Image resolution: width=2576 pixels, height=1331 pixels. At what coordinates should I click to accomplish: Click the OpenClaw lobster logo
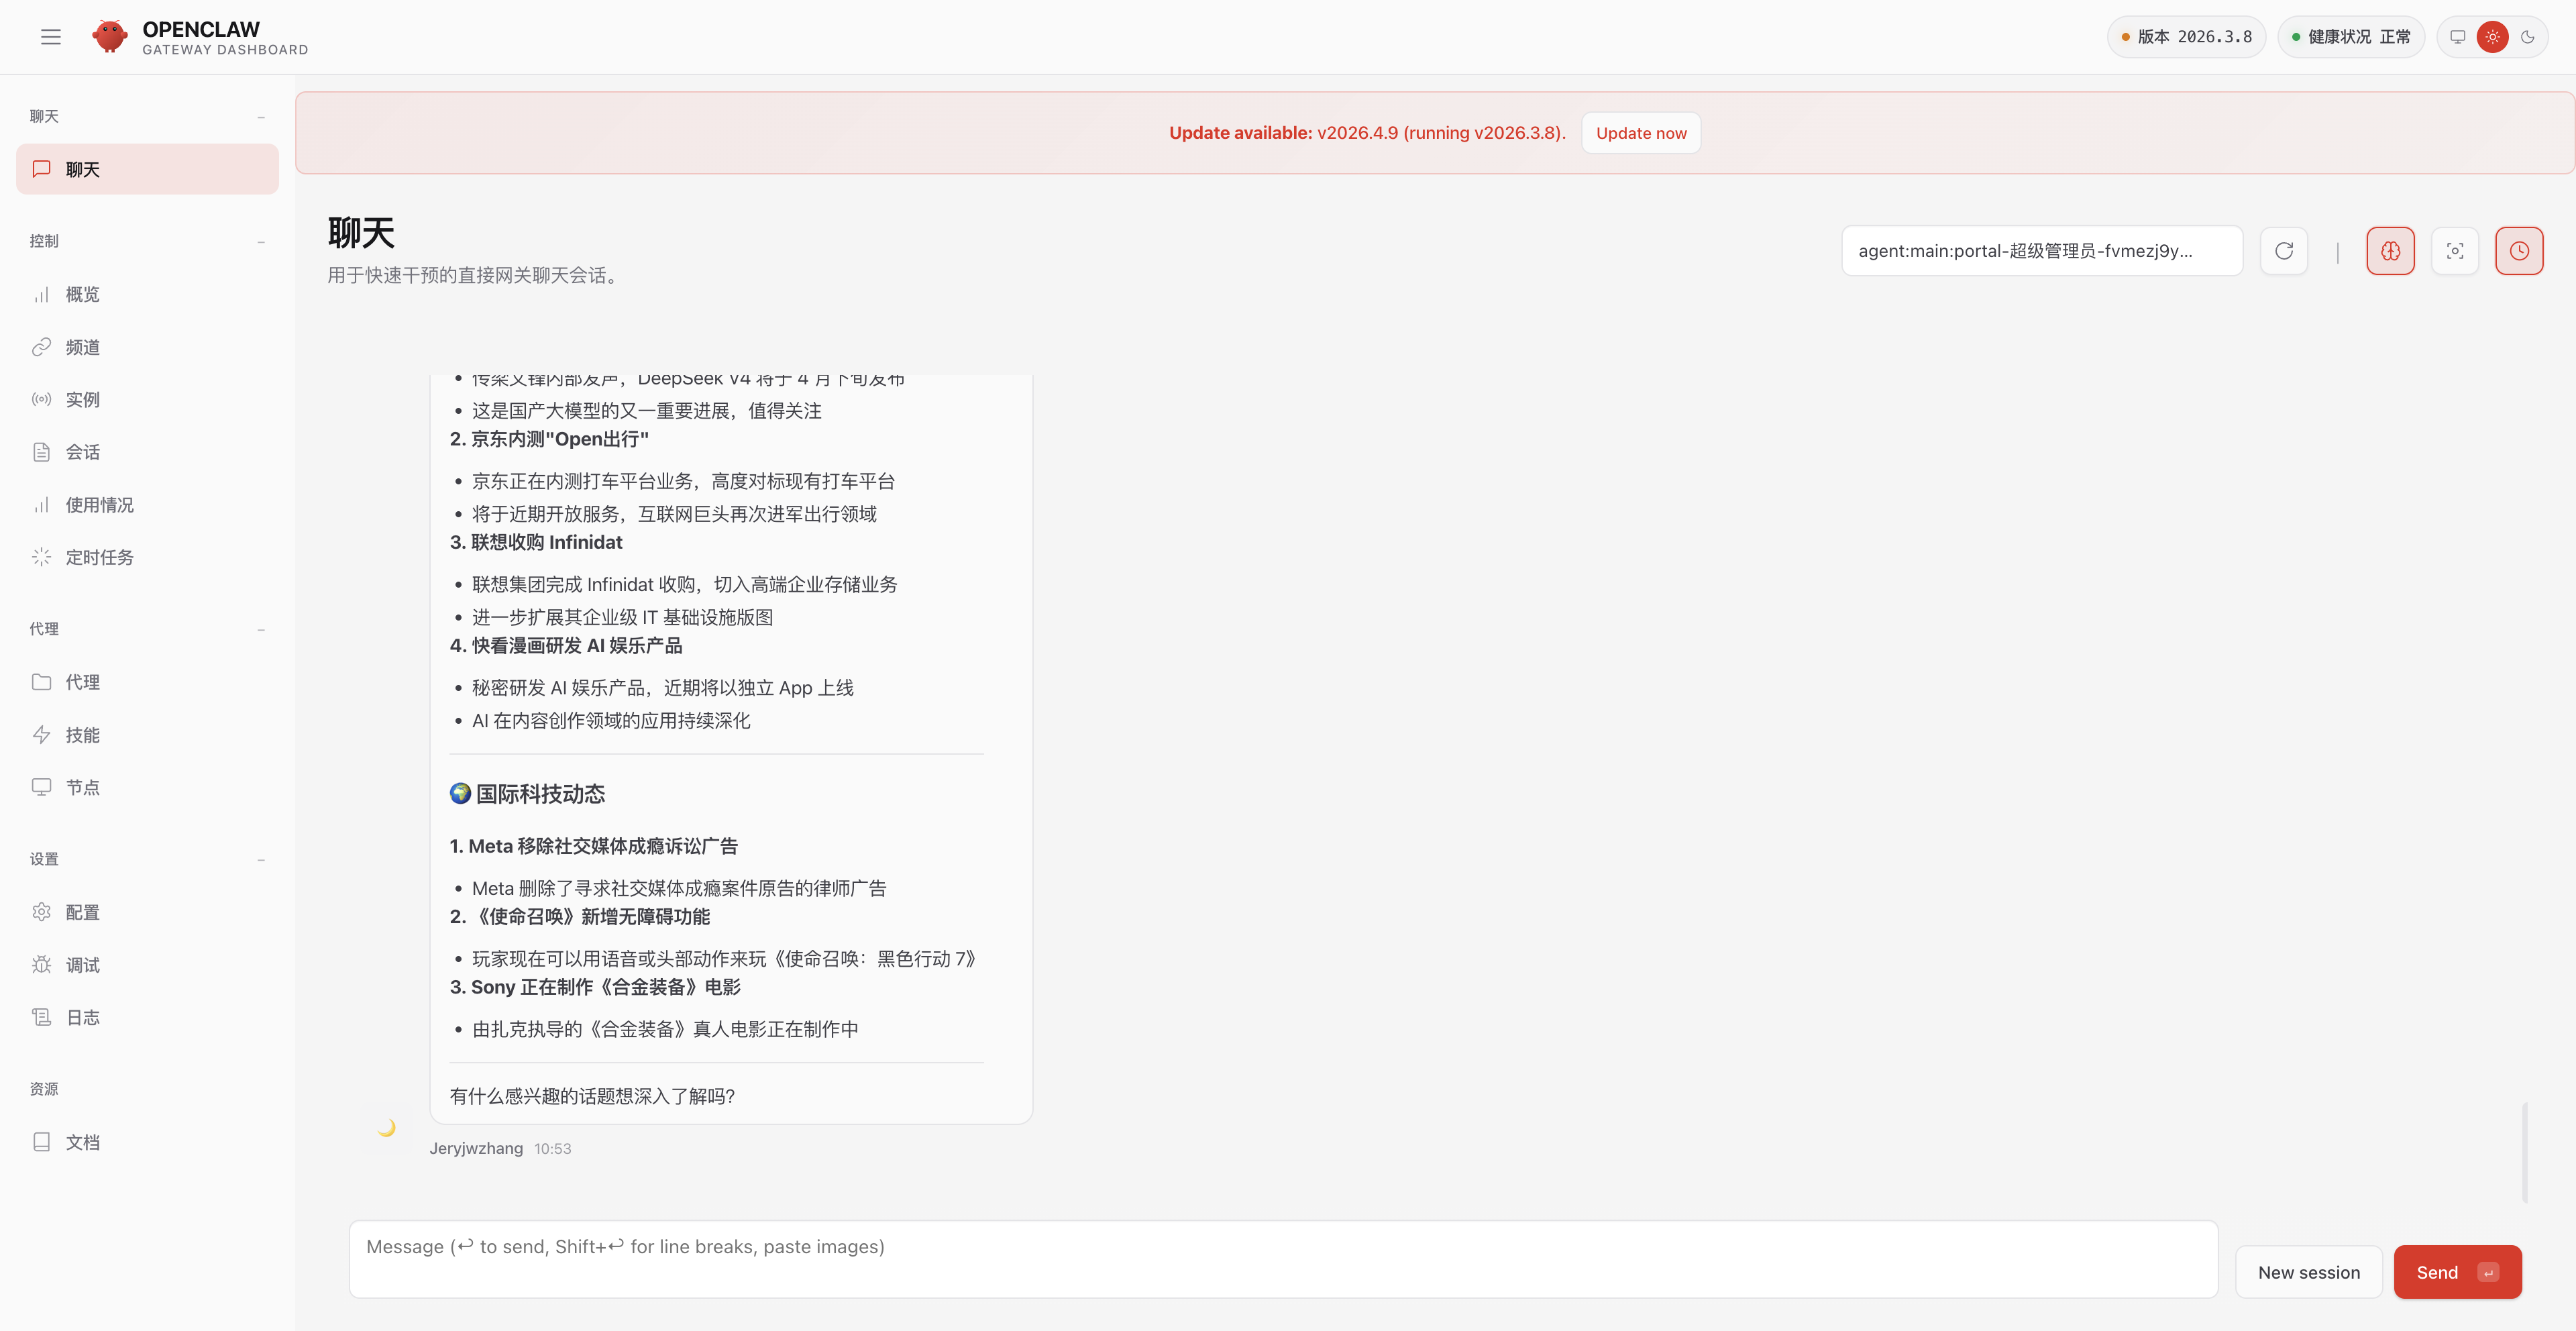(x=109, y=37)
